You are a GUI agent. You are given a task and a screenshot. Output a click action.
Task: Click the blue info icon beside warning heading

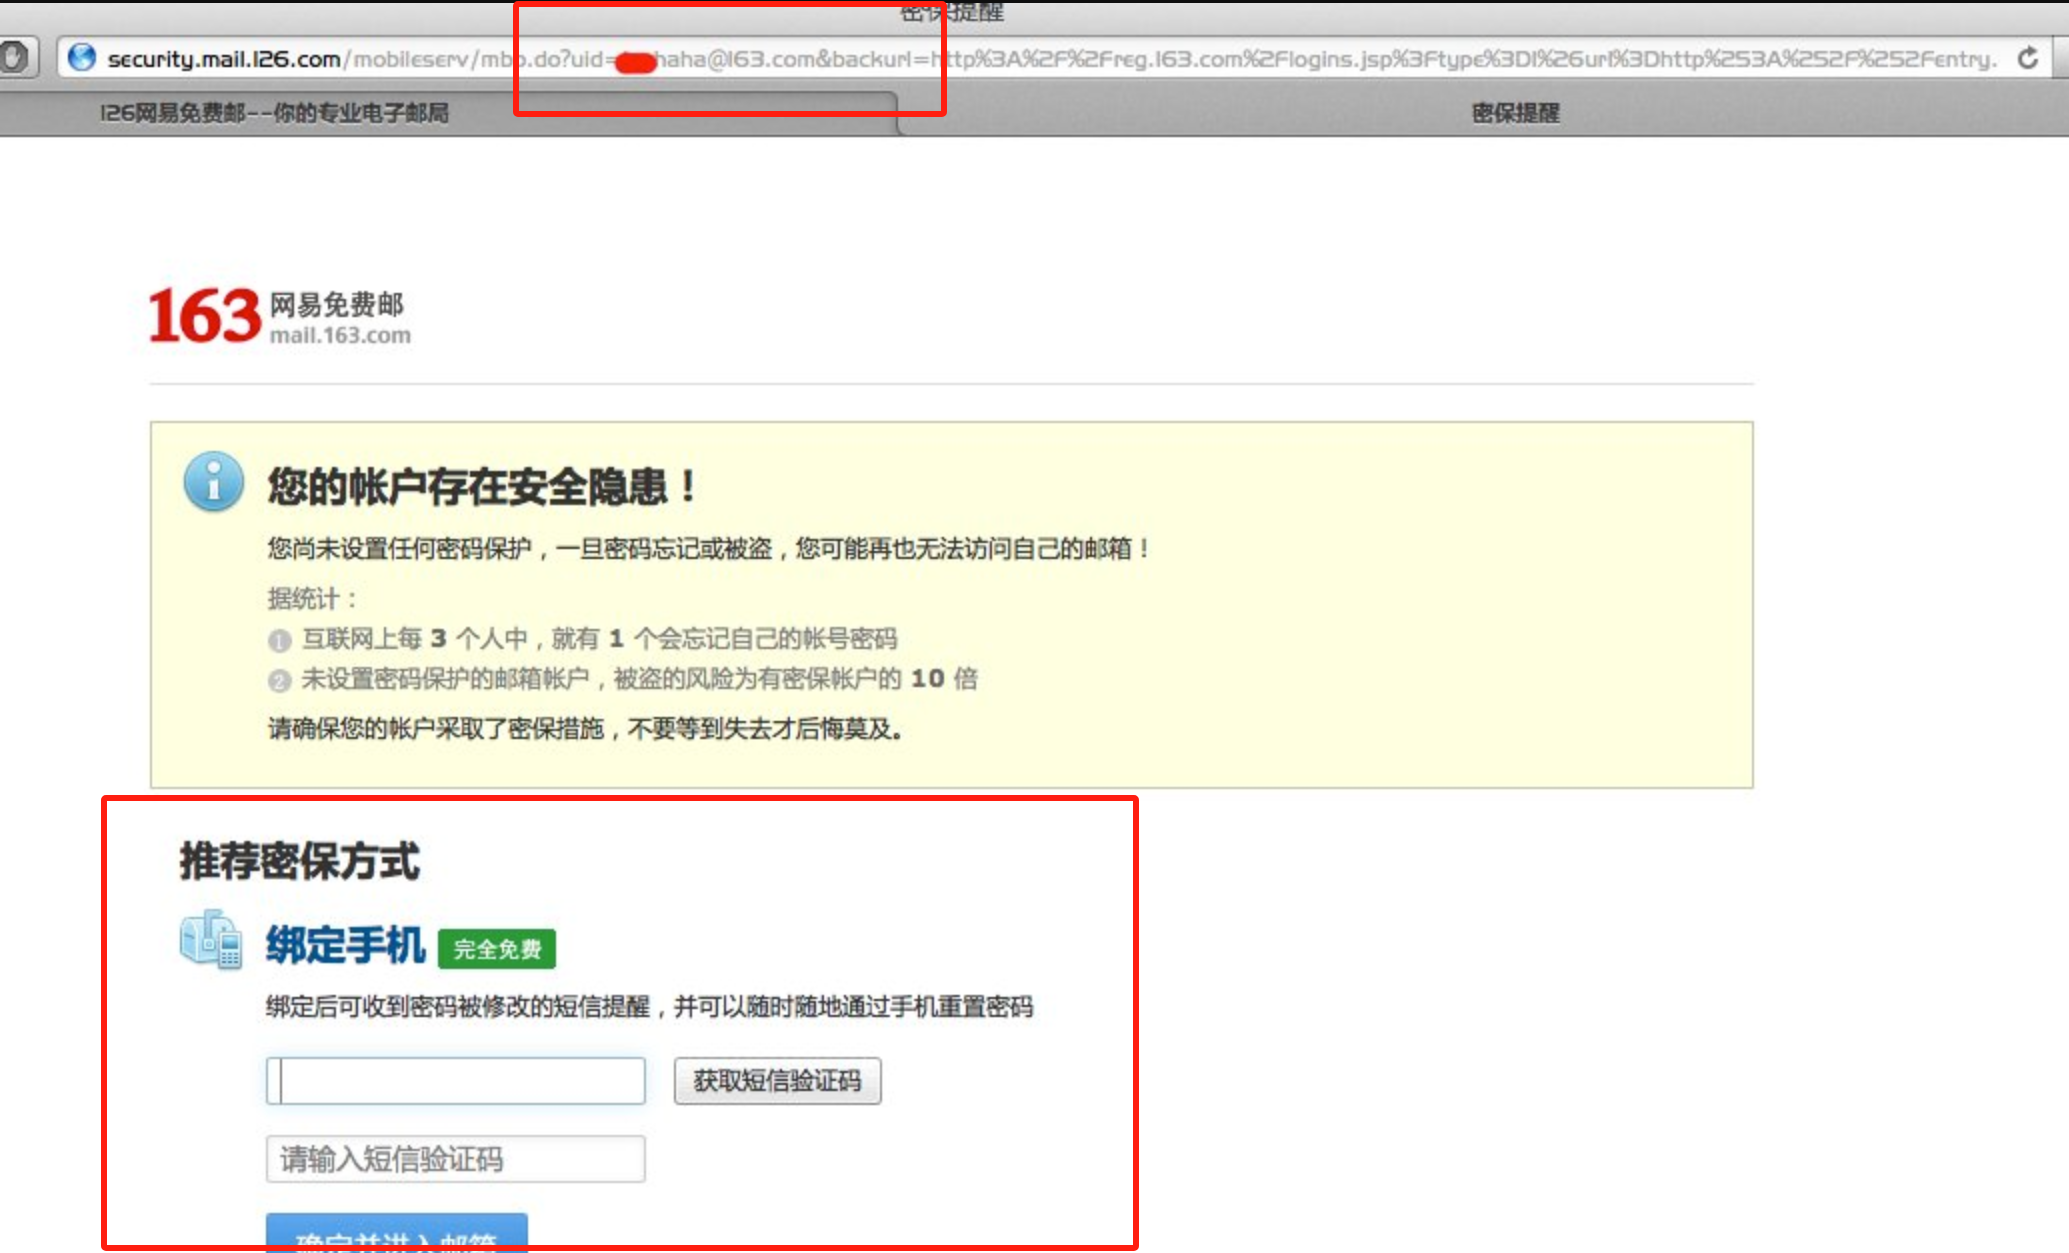coord(213,482)
